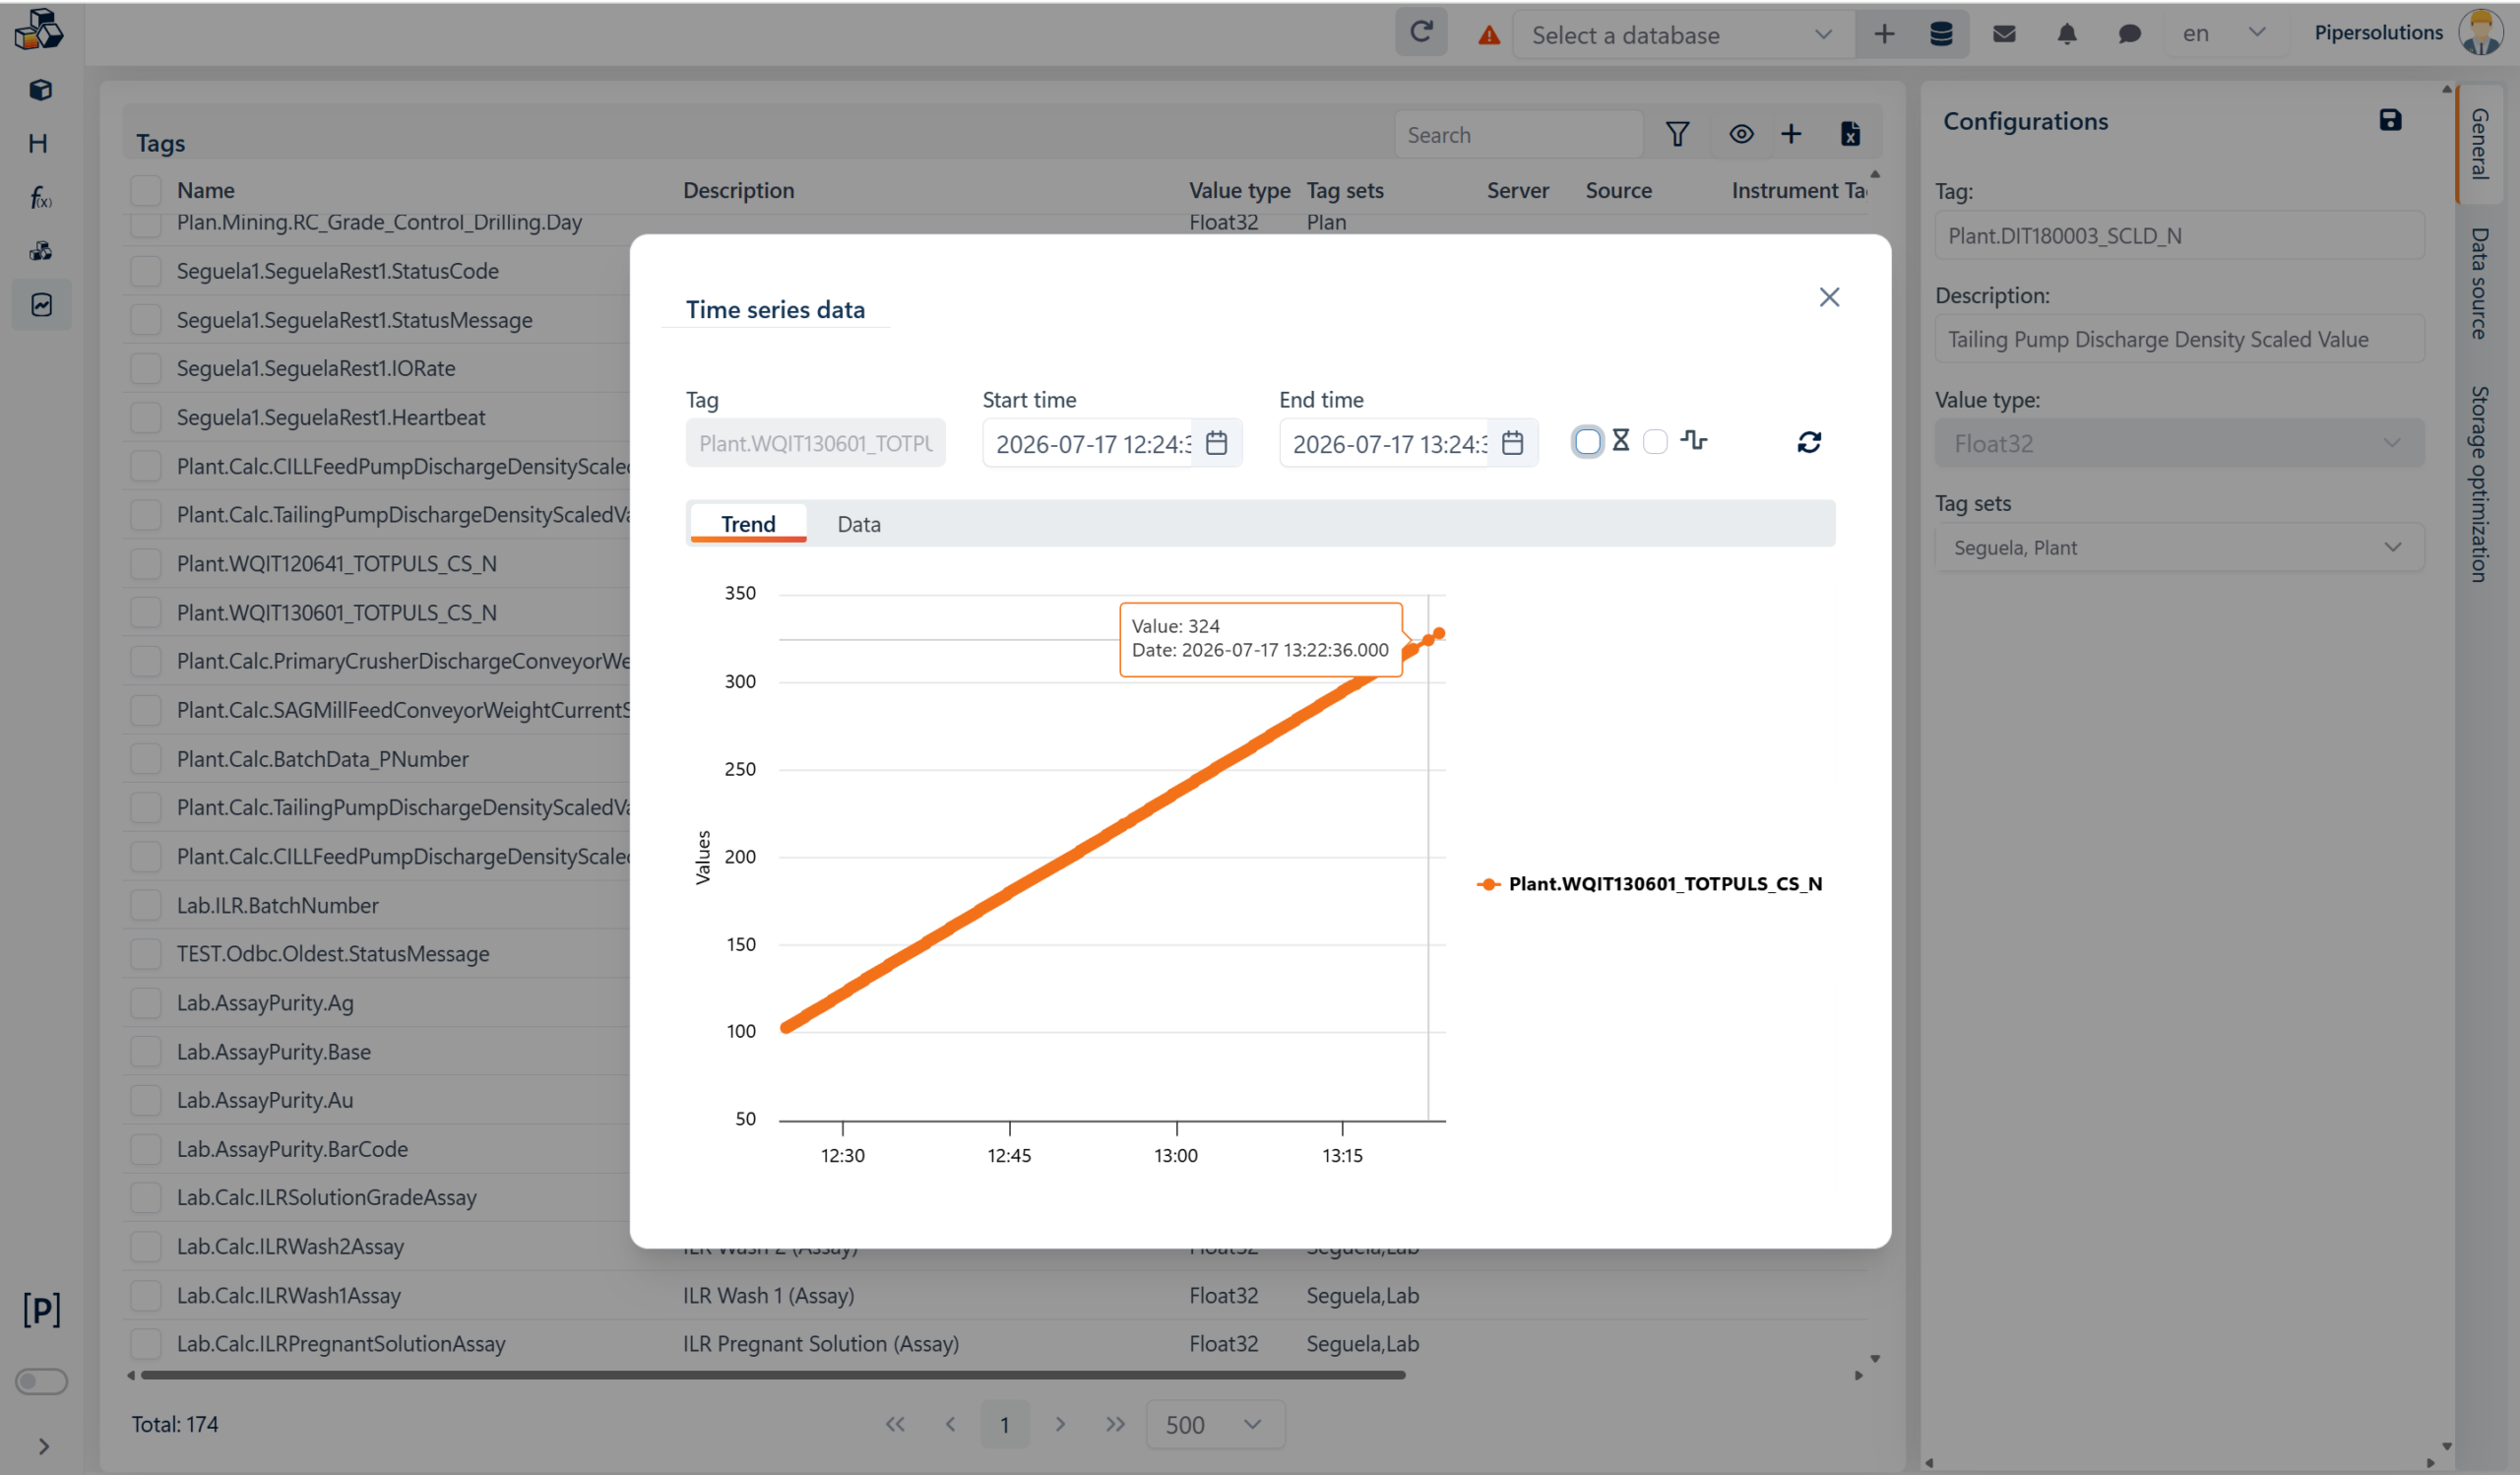
Task: Click the Excel export icon in Tags header
Action: pyautogui.click(x=1850, y=134)
